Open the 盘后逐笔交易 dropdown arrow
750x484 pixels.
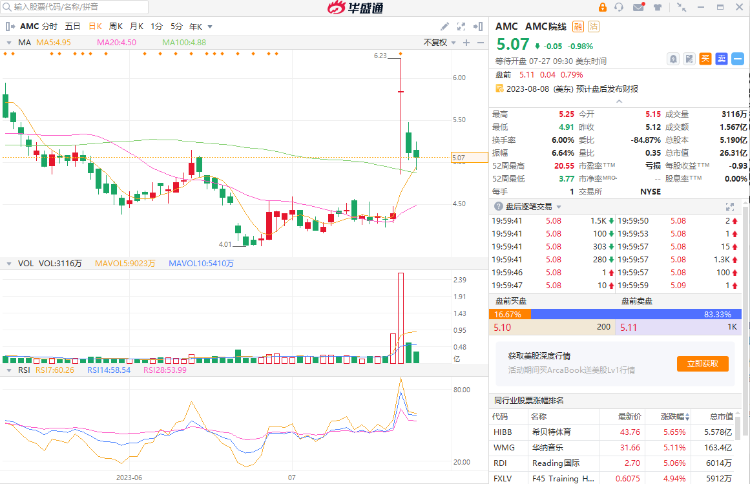click(559, 207)
